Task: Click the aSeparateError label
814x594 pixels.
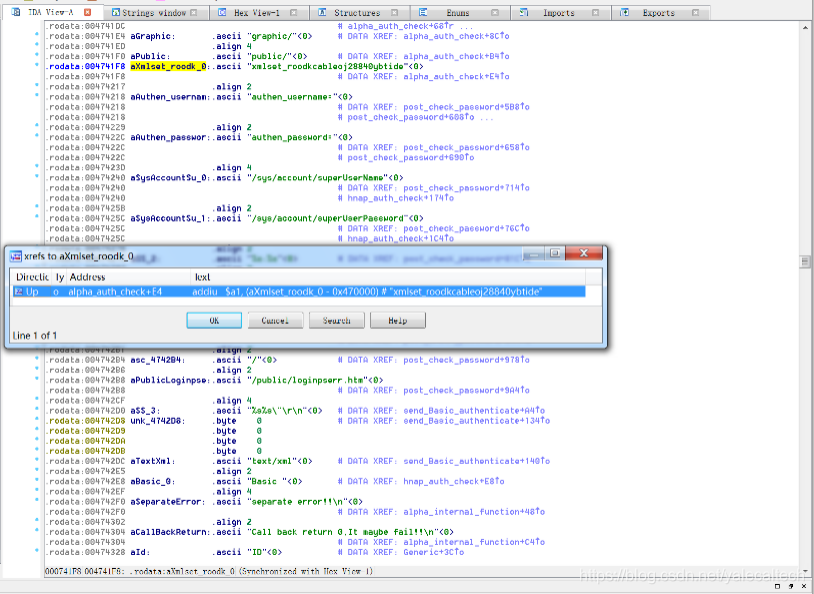Action: (168, 502)
